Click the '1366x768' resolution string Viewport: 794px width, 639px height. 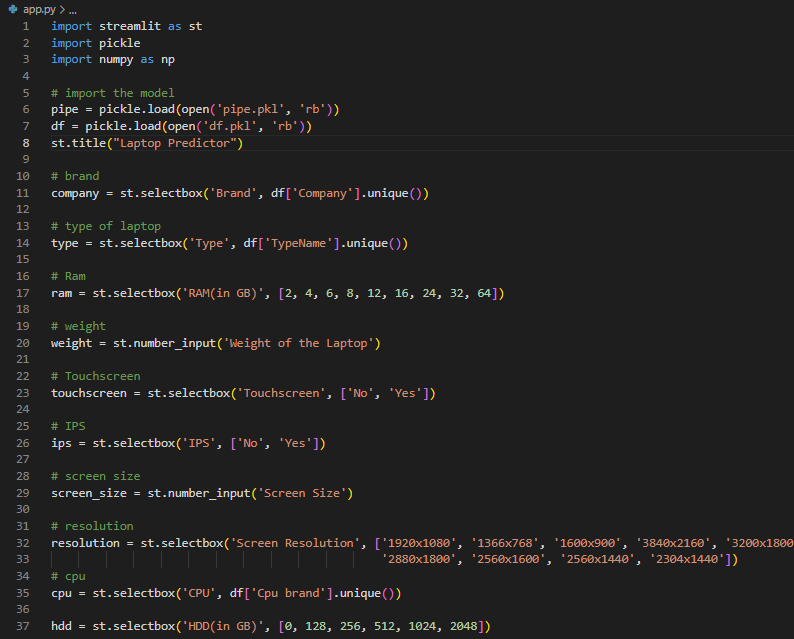point(505,543)
